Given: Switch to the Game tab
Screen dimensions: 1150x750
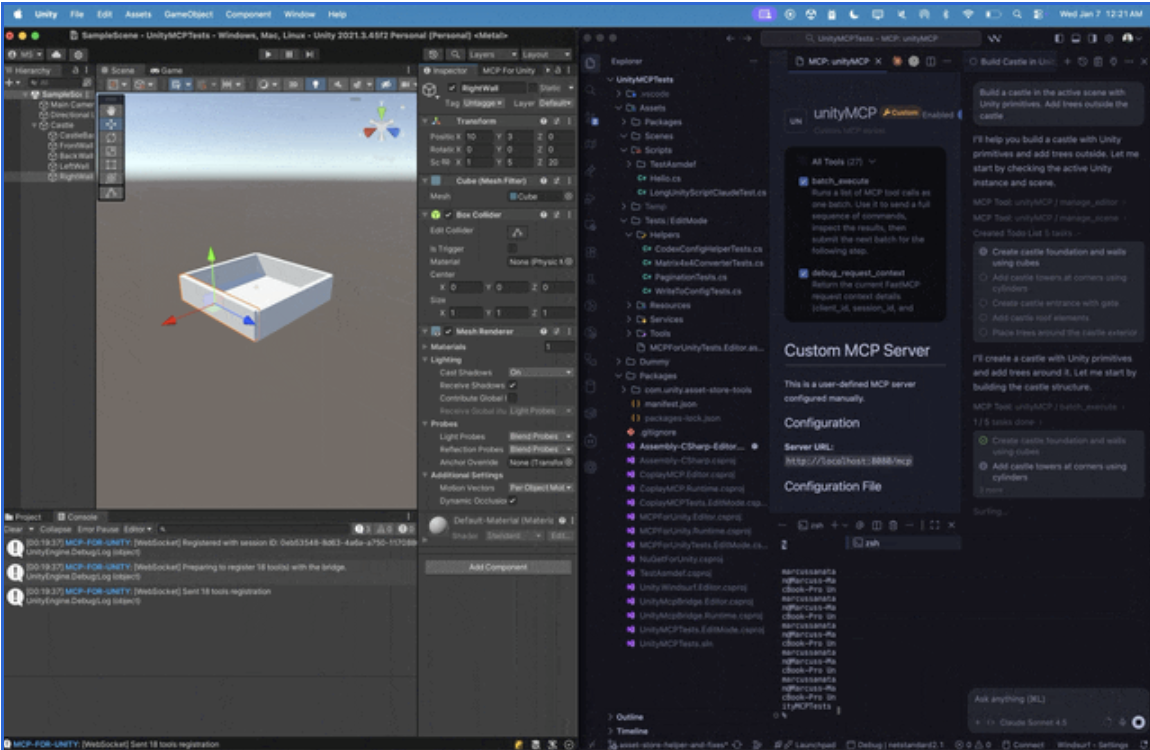Looking at the screenshot, I should (166, 70).
